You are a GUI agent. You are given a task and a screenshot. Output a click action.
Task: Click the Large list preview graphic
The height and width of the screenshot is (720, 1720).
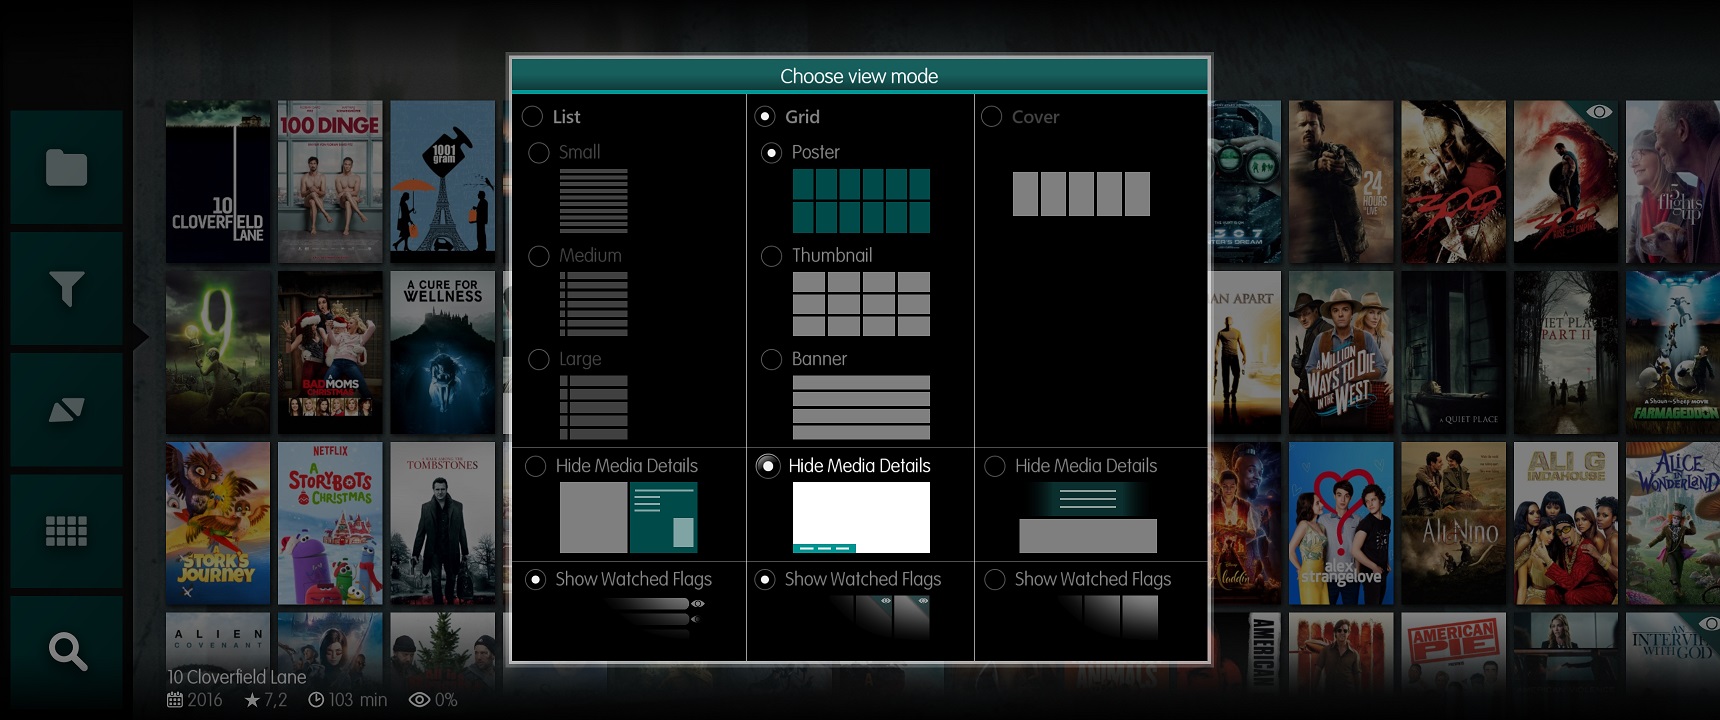[x=593, y=407]
